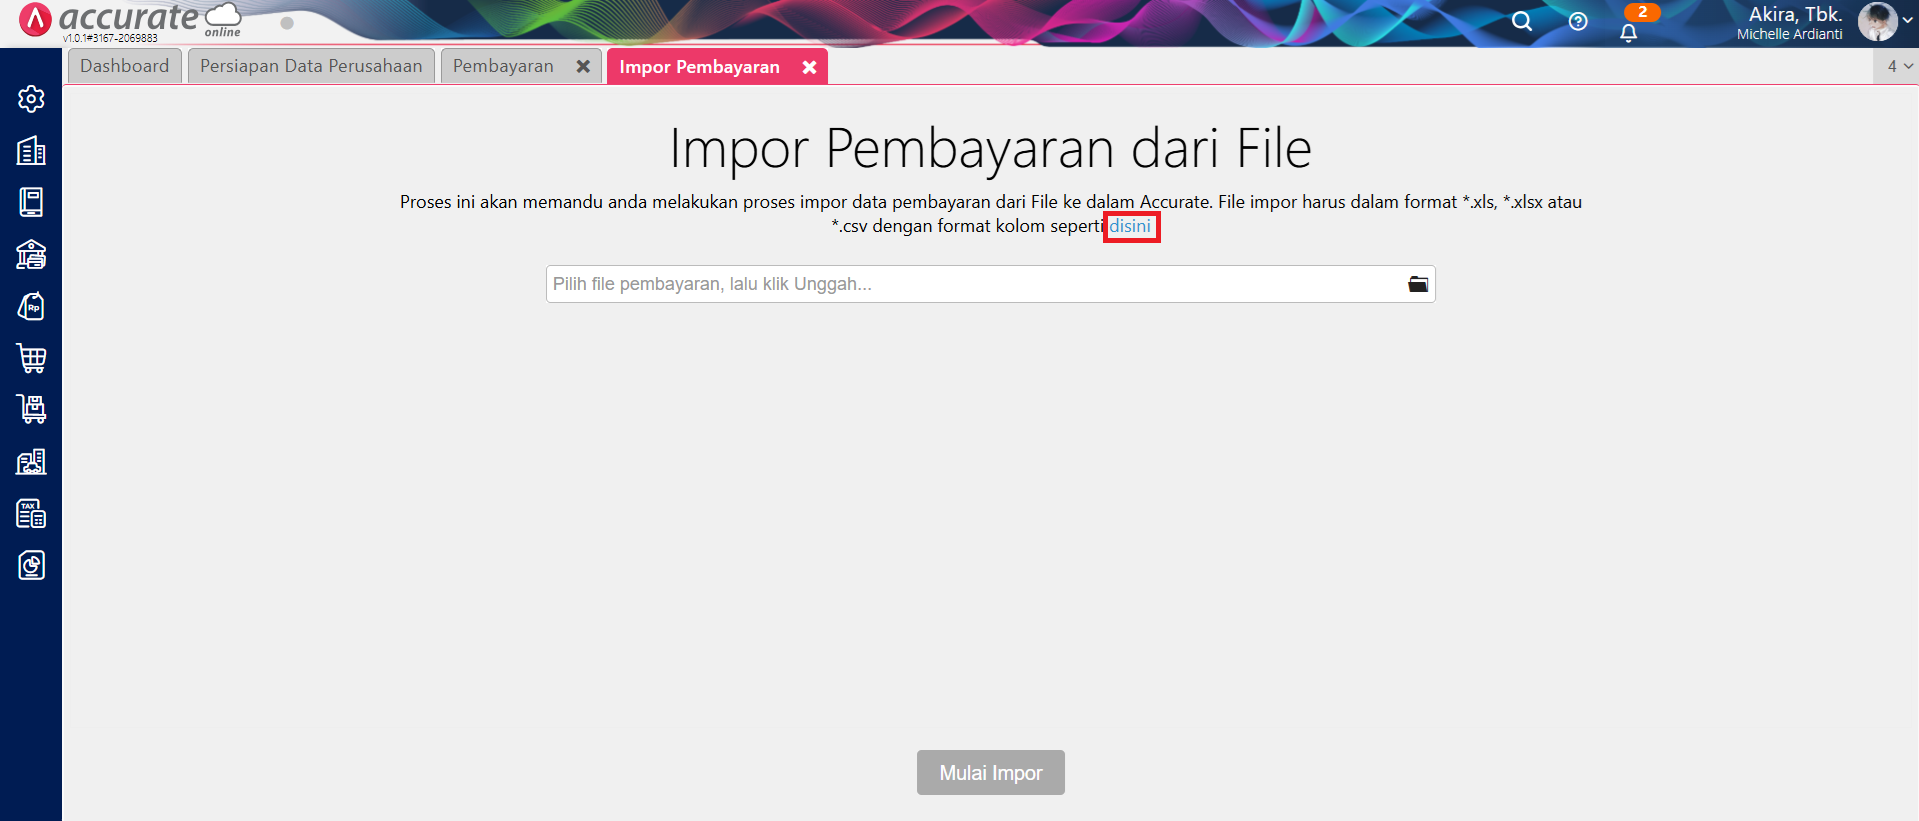Open the Sales Rp price-tag icon
Image resolution: width=1919 pixels, height=821 pixels.
coord(31,306)
